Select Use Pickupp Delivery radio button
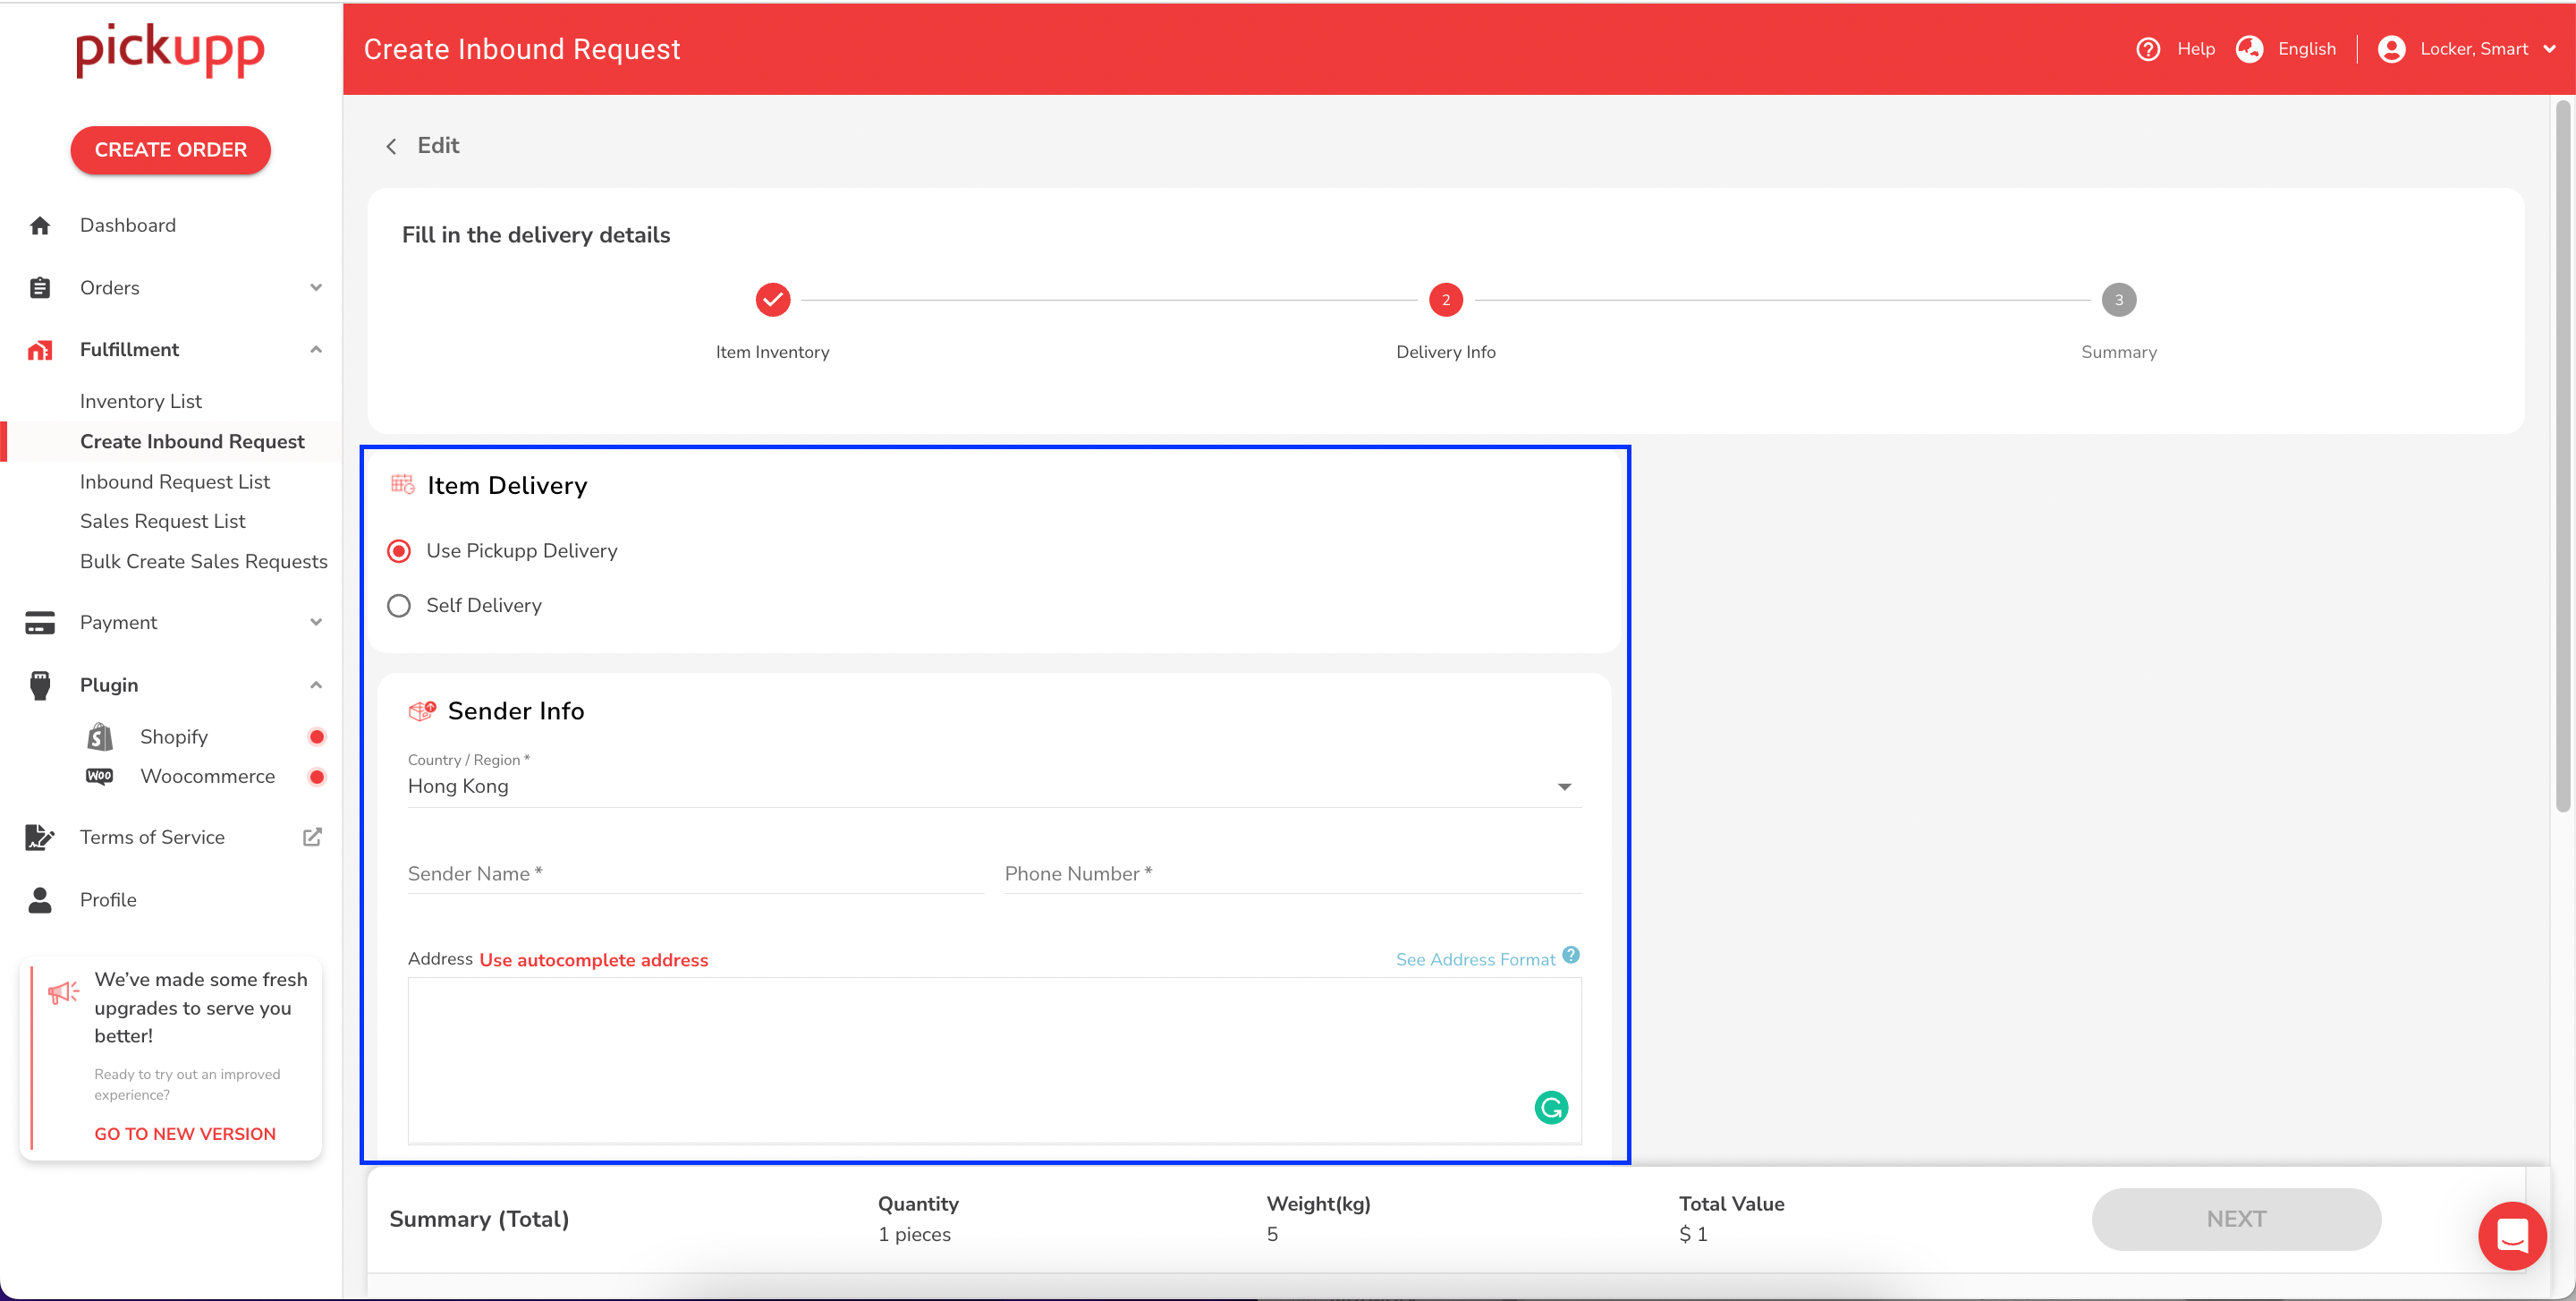This screenshot has height=1301, width=2576. tap(399, 551)
